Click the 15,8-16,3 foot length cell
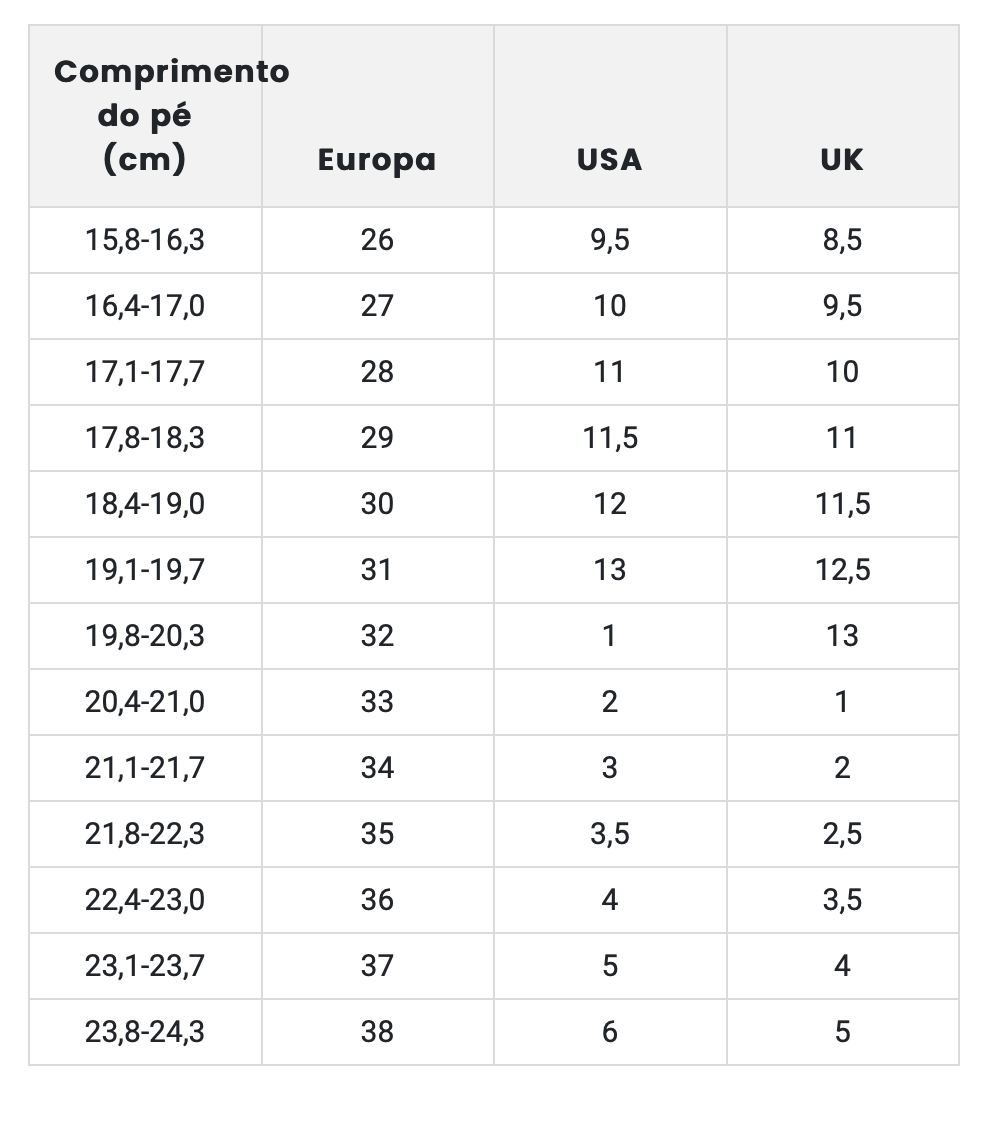990x1122 pixels. point(145,240)
